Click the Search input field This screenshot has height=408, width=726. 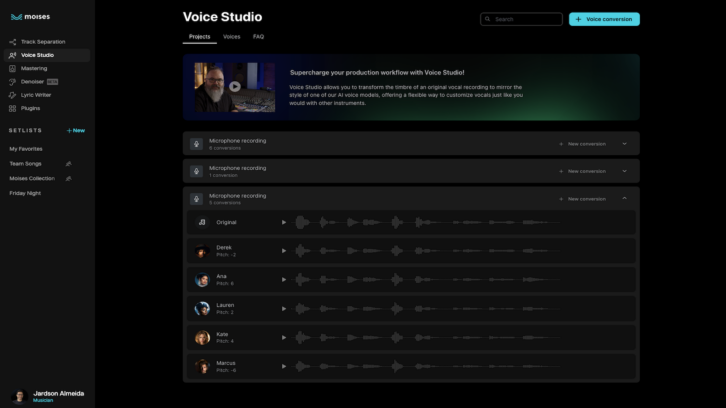(521, 19)
